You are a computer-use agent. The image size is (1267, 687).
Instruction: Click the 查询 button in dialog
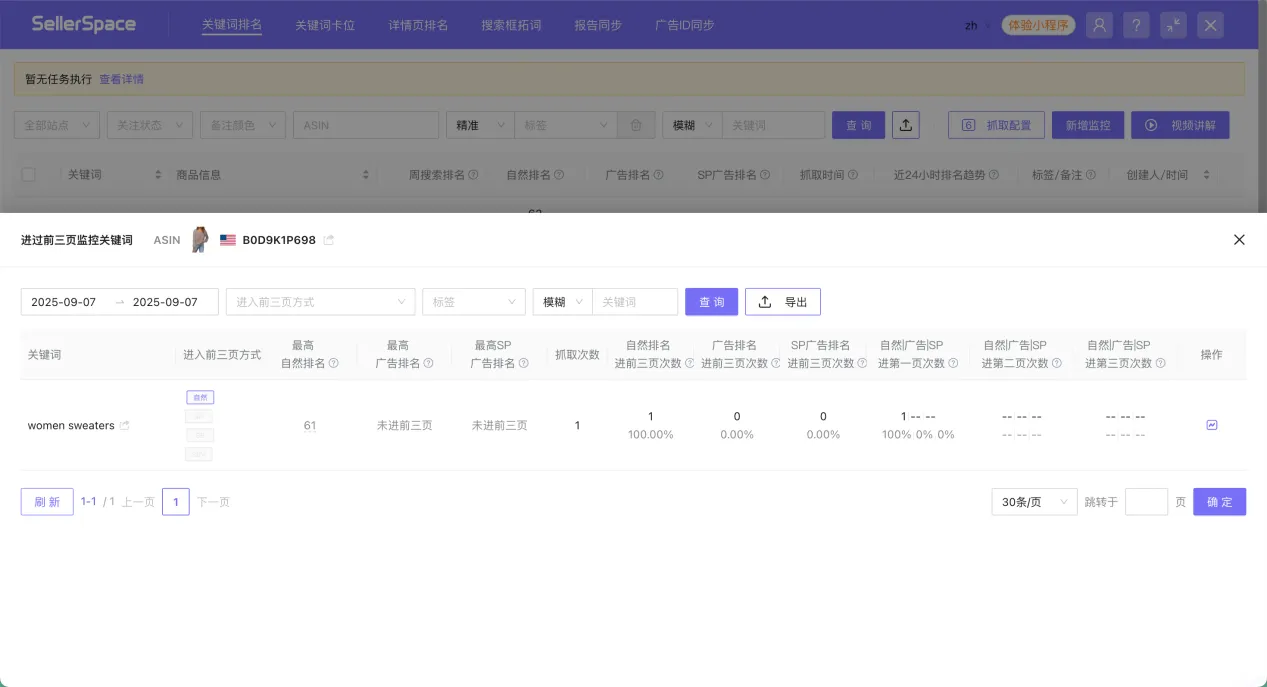pyautogui.click(x=711, y=302)
